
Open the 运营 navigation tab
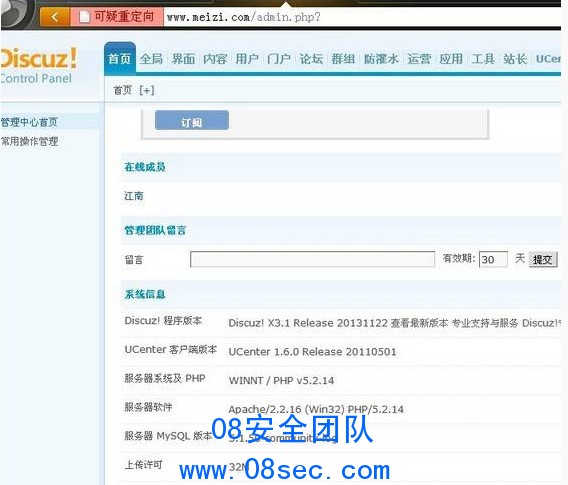[419, 59]
